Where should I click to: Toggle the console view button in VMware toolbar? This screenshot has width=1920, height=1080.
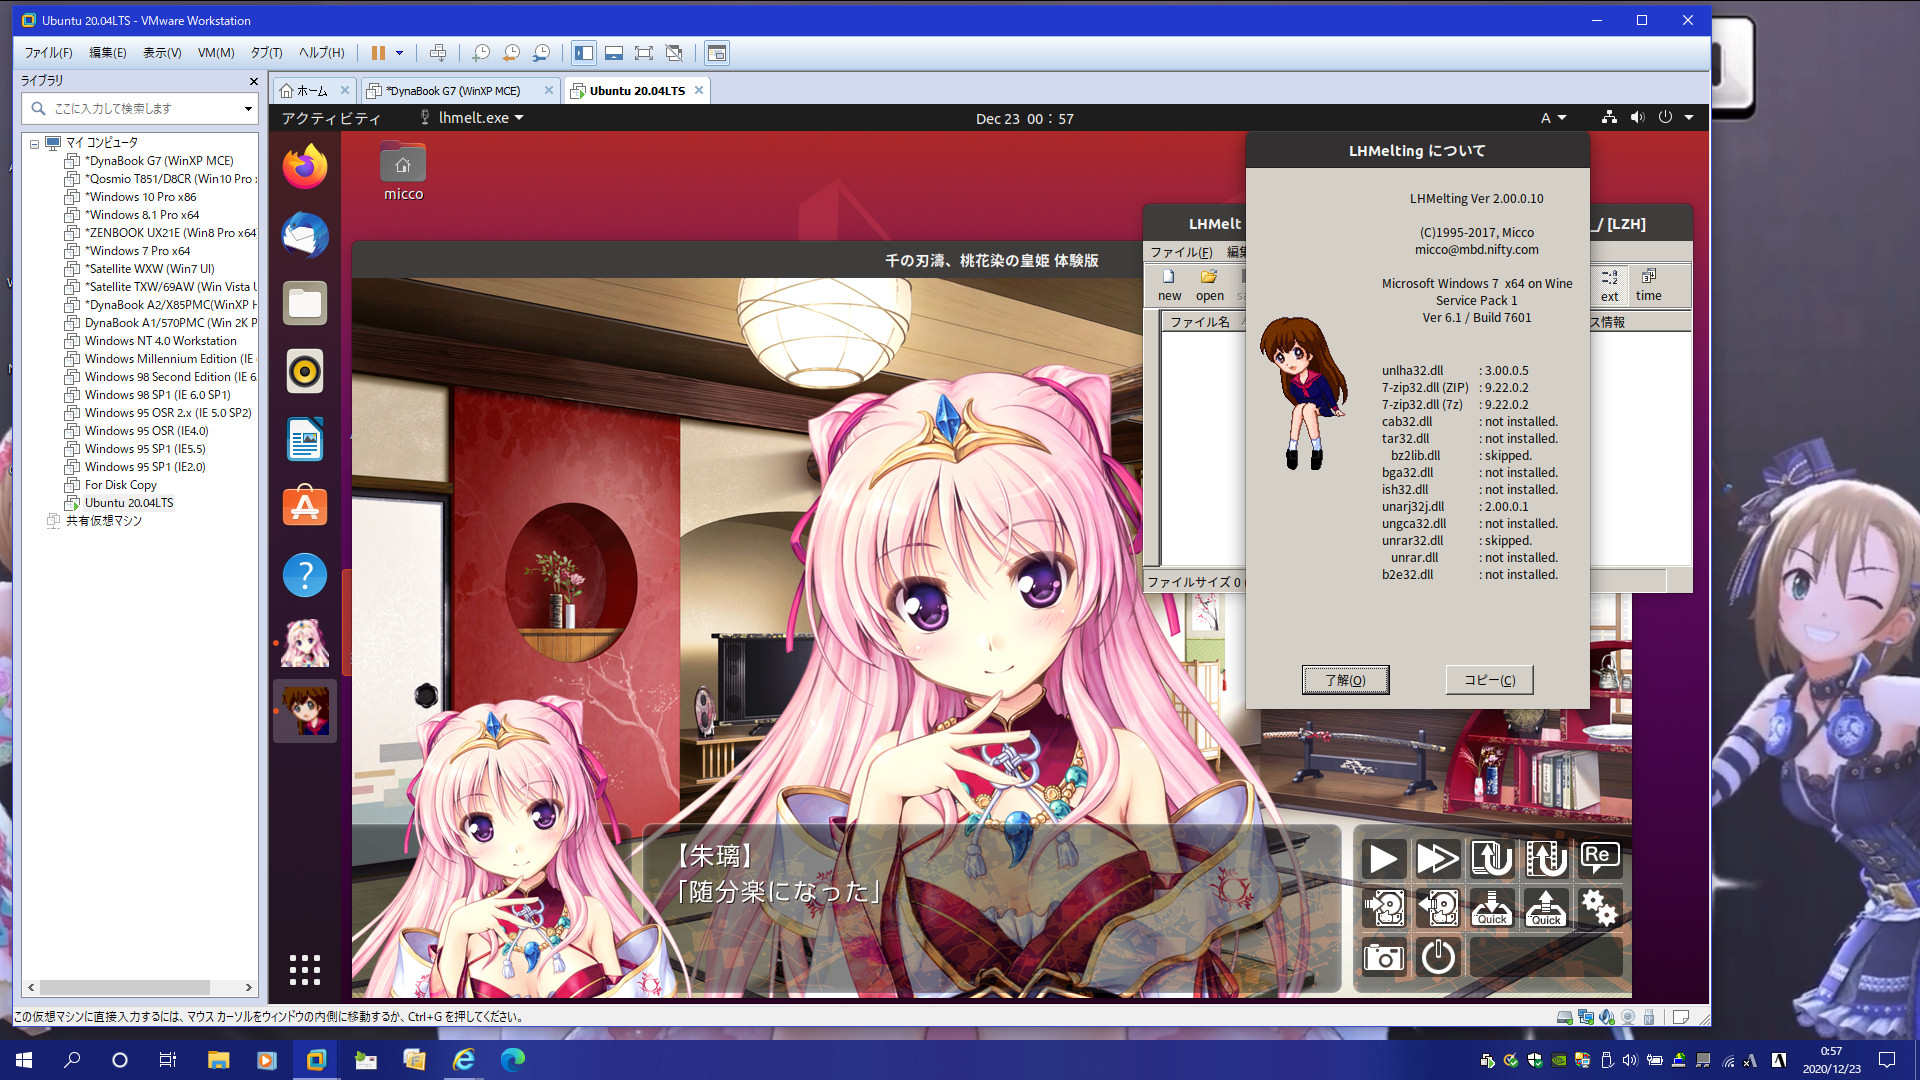point(717,53)
